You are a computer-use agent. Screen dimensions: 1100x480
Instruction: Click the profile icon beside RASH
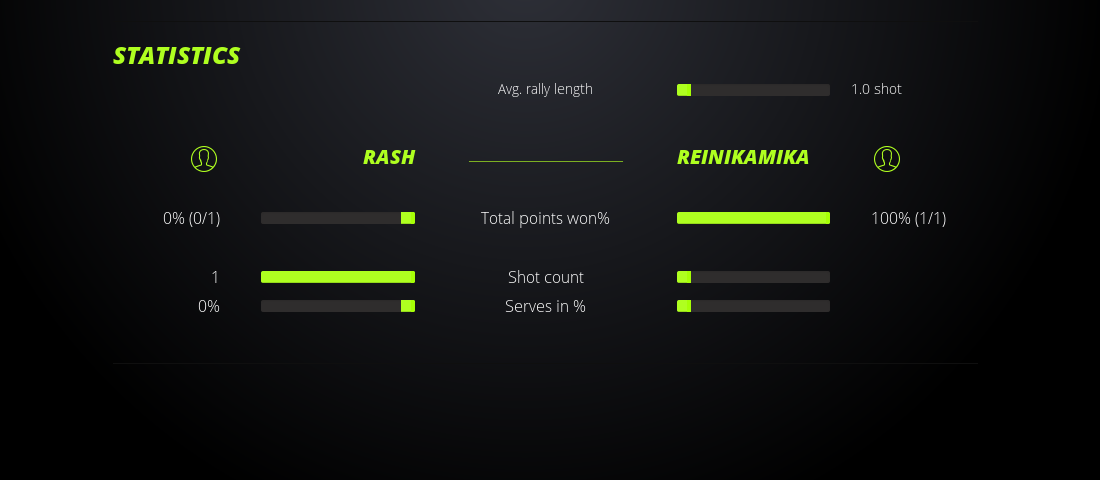[x=204, y=158]
